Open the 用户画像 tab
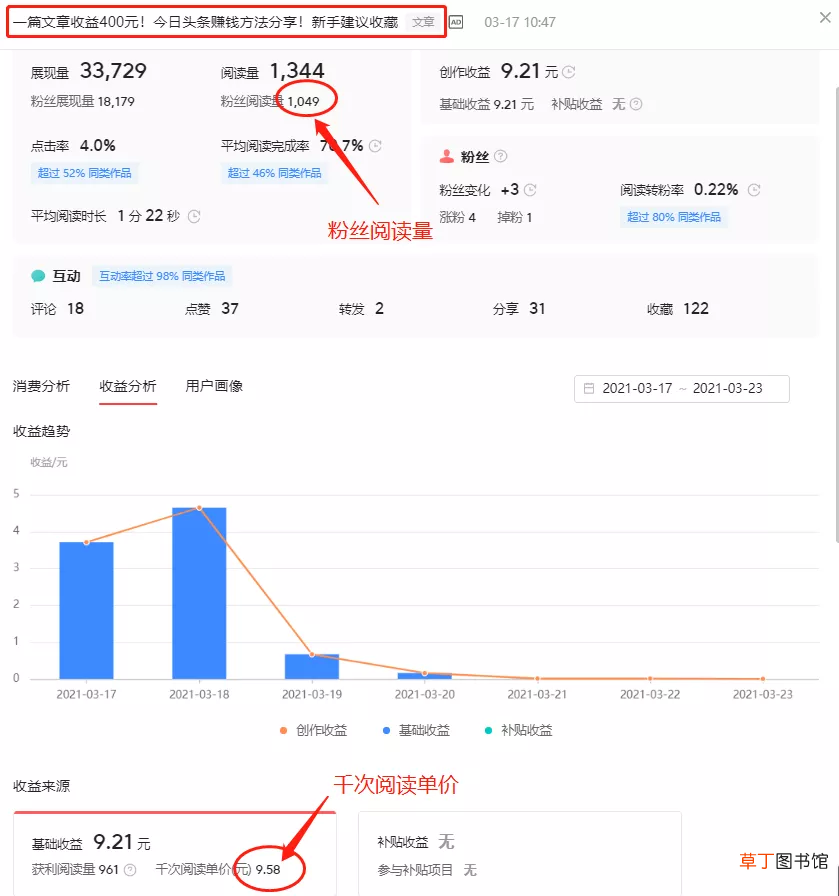Image resolution: width=839 pixels, height=896 pixels. click(x=214, y=386)
